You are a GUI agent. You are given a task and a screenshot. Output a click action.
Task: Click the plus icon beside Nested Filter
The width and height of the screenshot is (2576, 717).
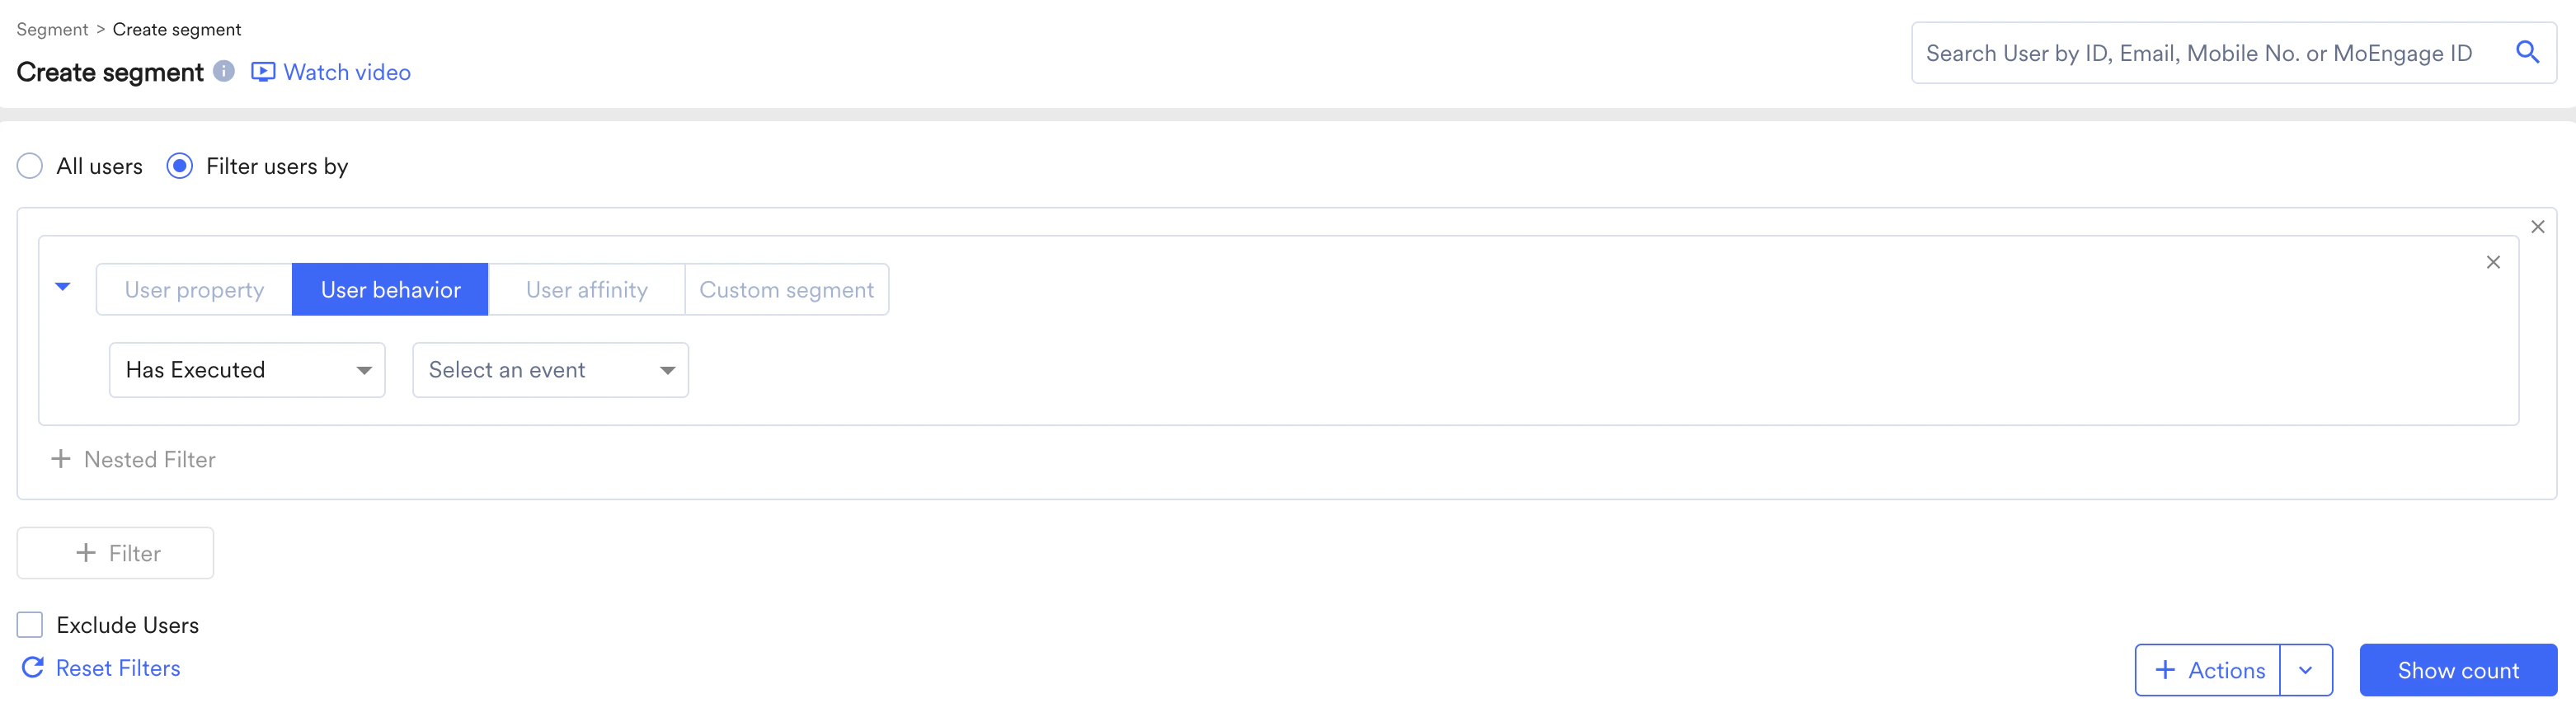point(60,459)
